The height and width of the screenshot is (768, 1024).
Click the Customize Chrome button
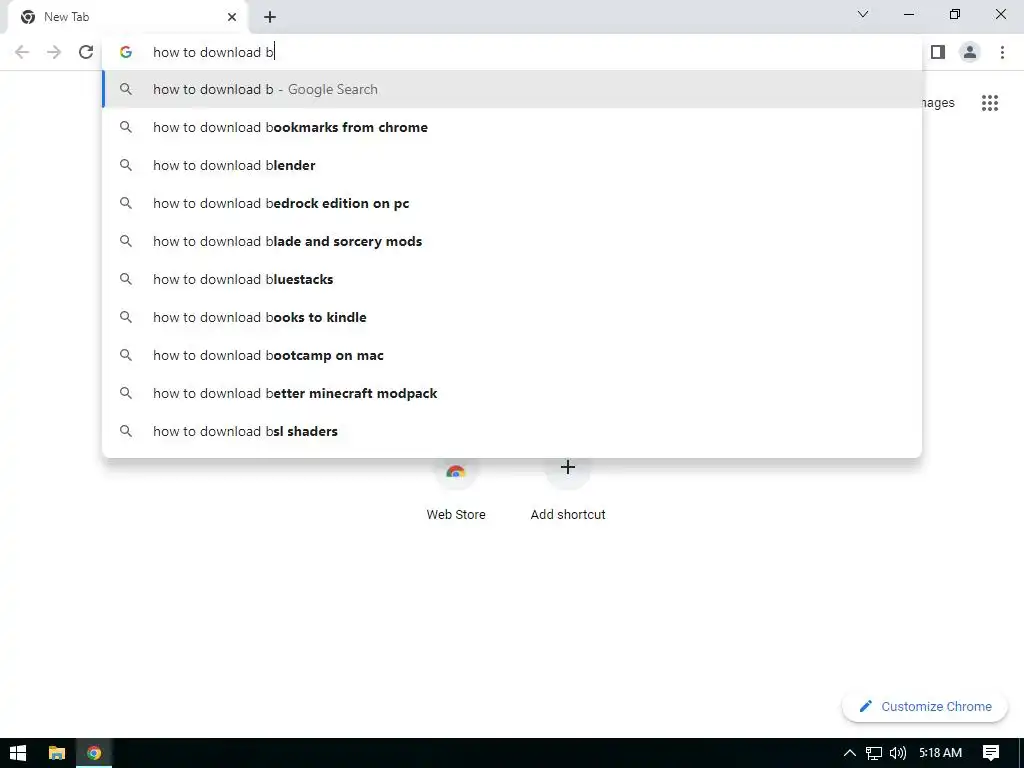coord(925,707)
